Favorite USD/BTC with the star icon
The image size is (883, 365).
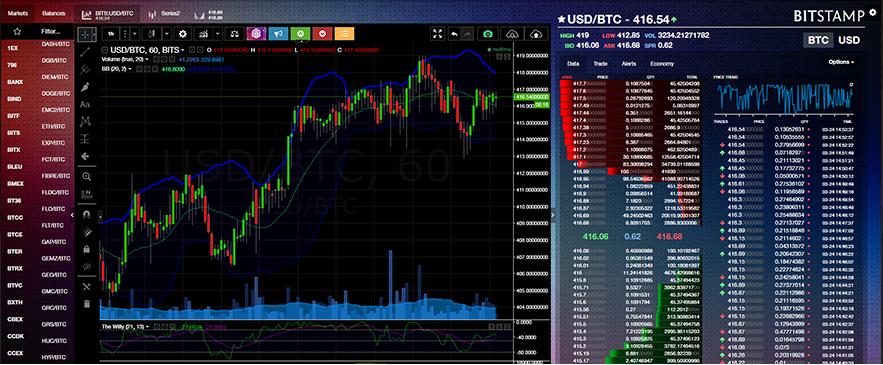pyautogui.click(x=561, y=20)
